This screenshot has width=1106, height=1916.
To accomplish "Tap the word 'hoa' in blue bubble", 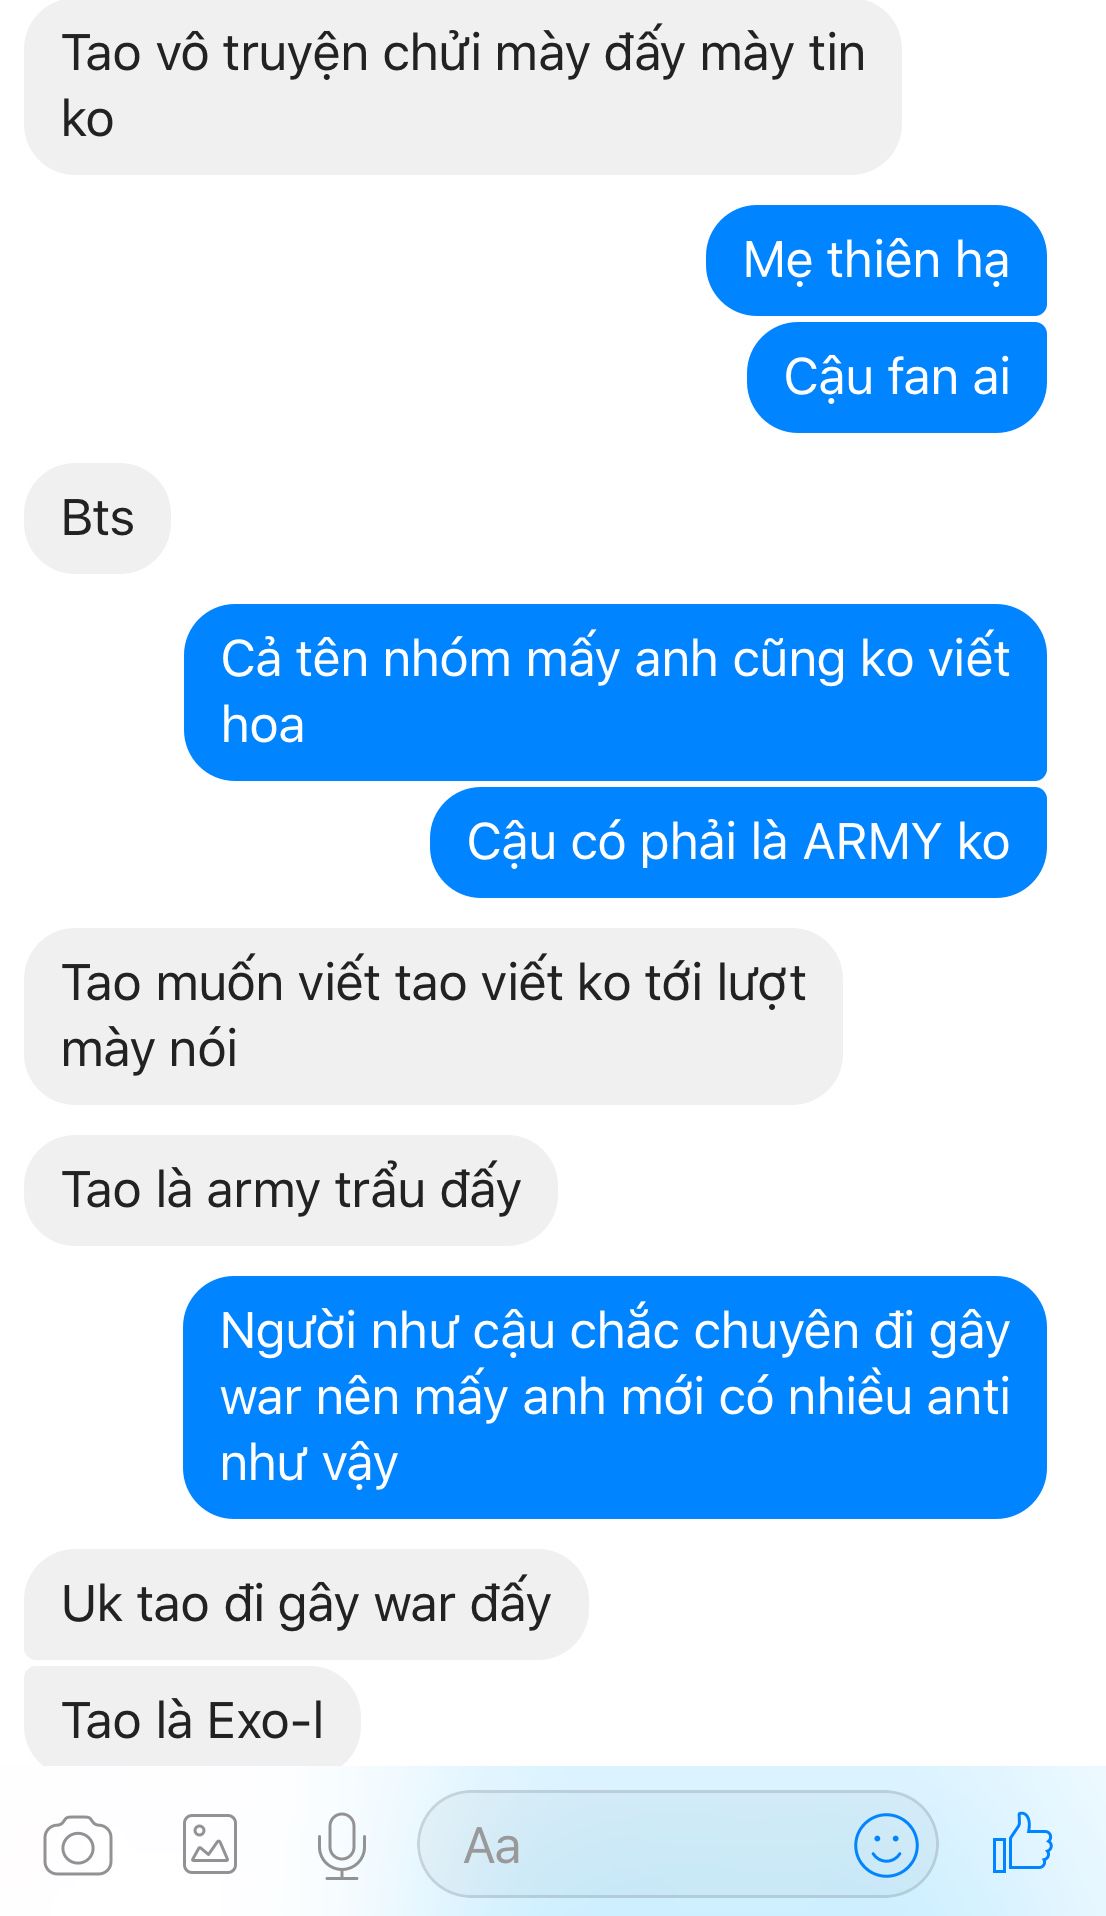I will point(263,725).
